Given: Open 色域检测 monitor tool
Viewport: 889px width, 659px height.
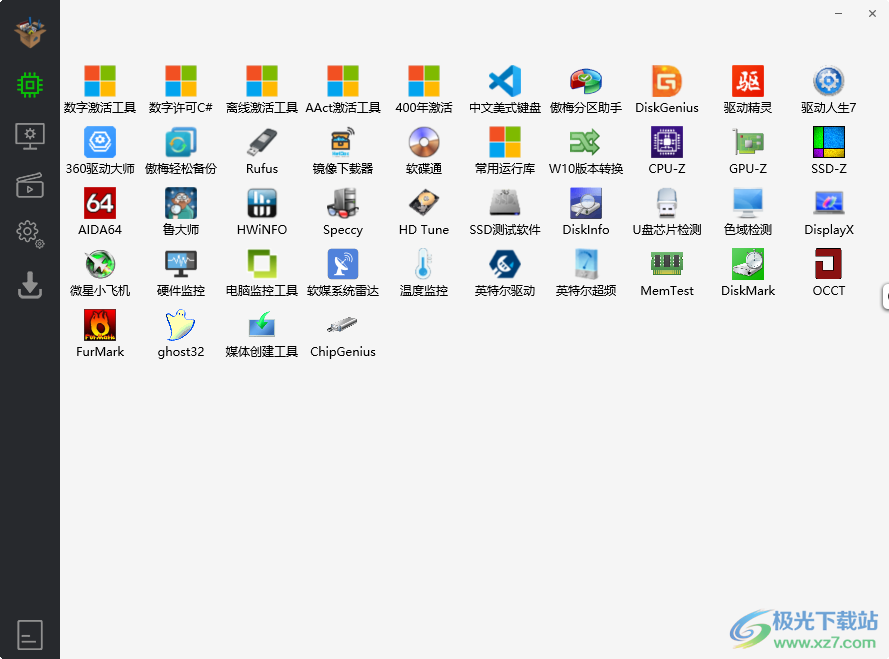Looking at the screenshot, I should 748,203.
